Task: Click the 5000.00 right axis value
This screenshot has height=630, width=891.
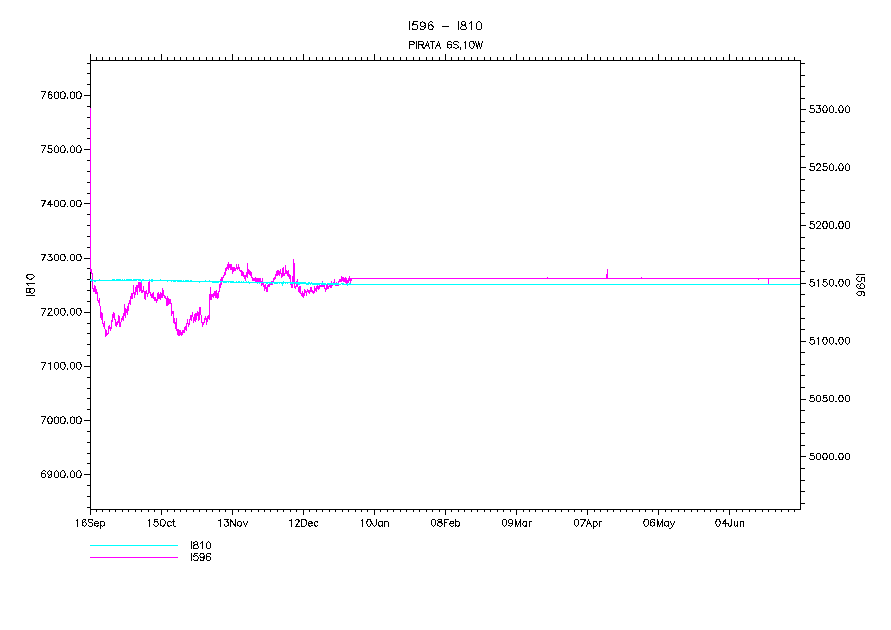Action: click(x=830, y=457)
